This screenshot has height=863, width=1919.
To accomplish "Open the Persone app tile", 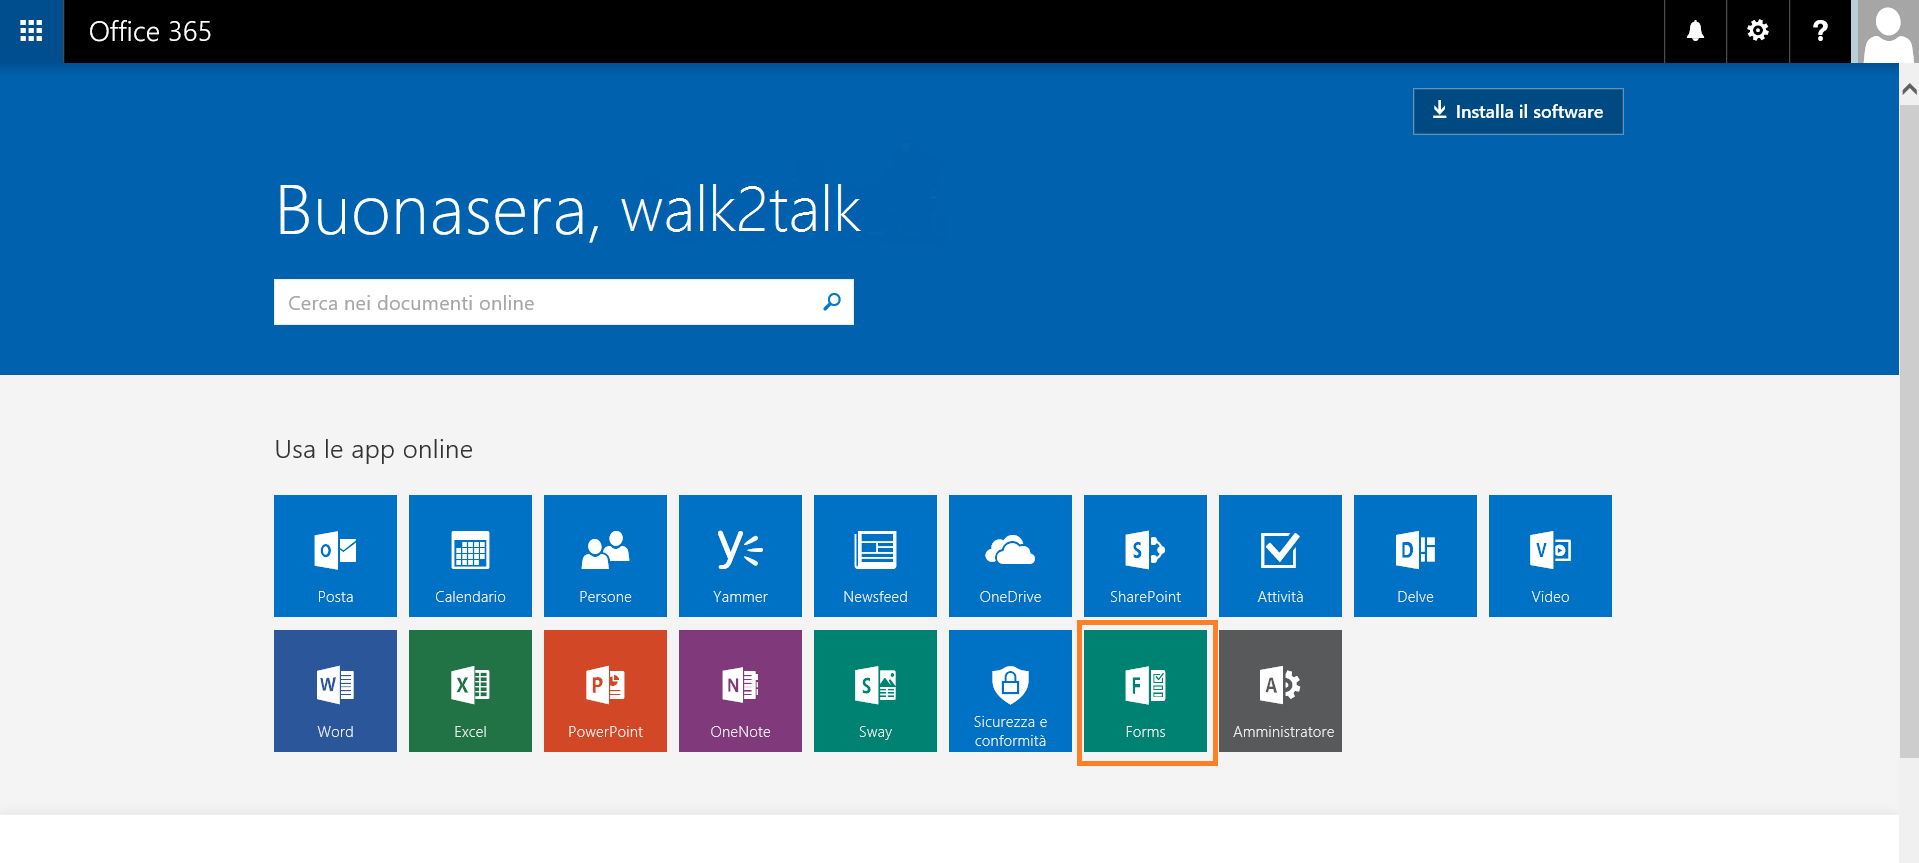I will coord(605,556).
